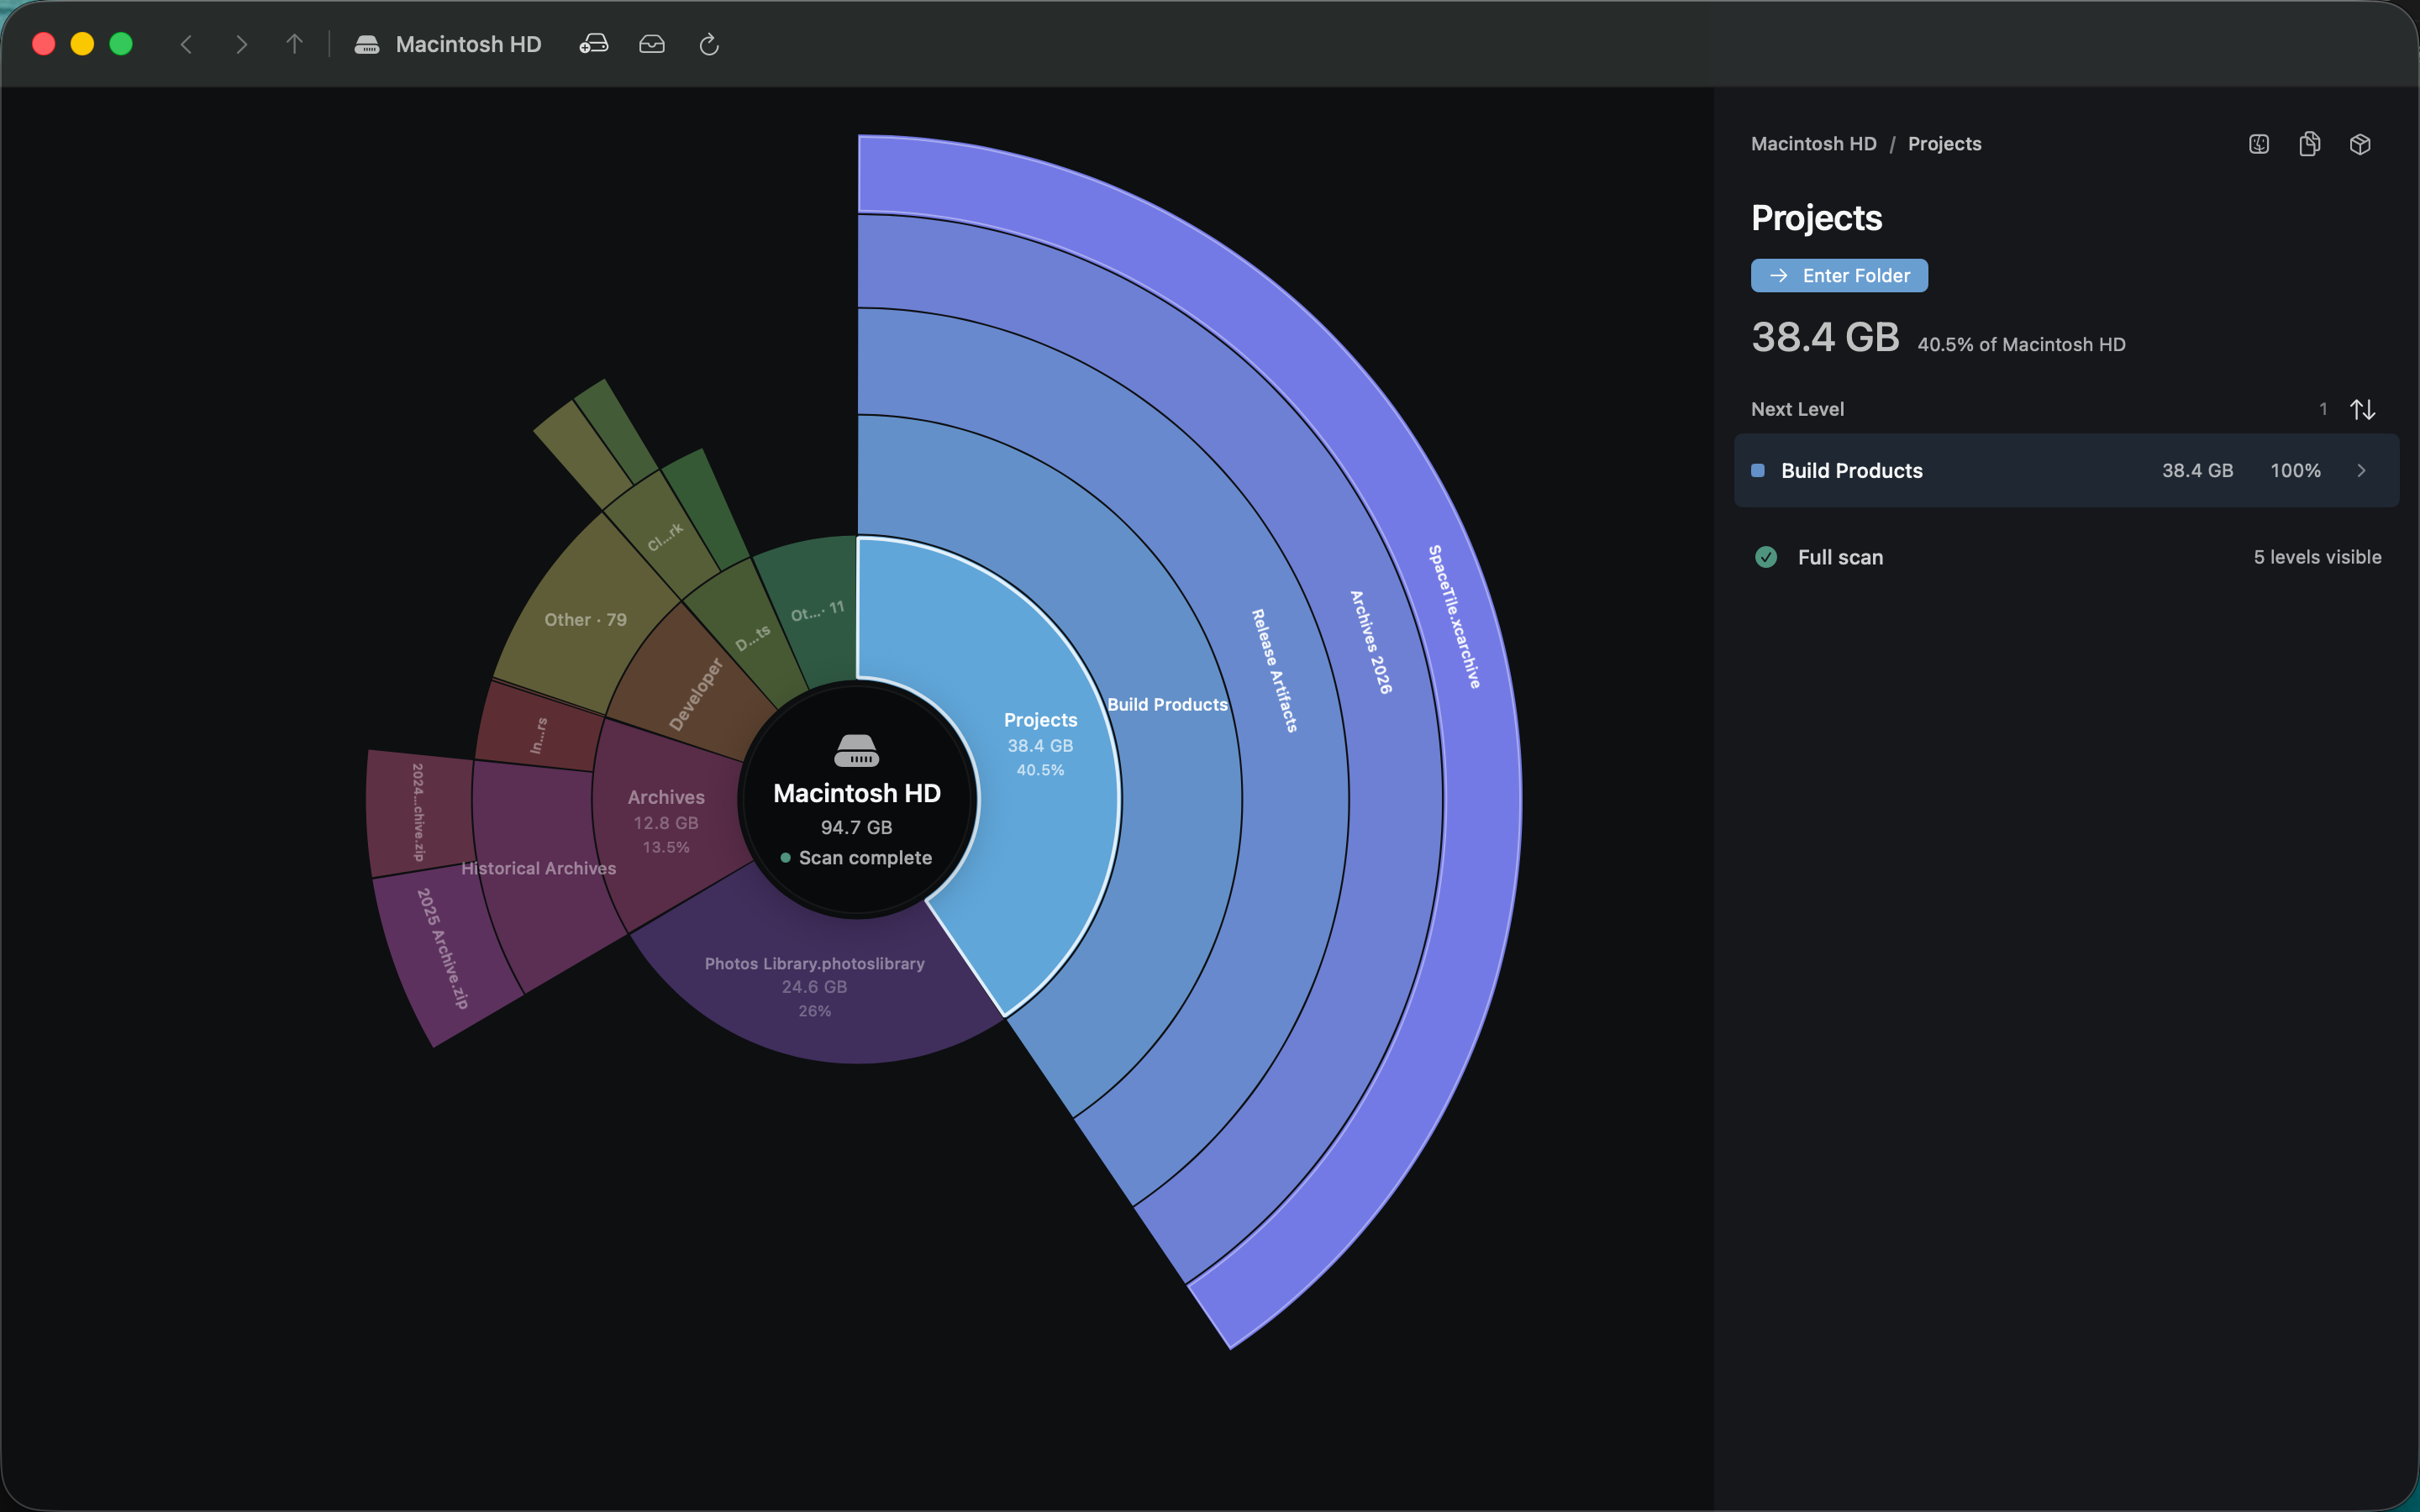The image size is (2420, 1512).
Task: Select the Archives 12.8 GB segment
Action: pyautogui.click(x=666, y=822)
